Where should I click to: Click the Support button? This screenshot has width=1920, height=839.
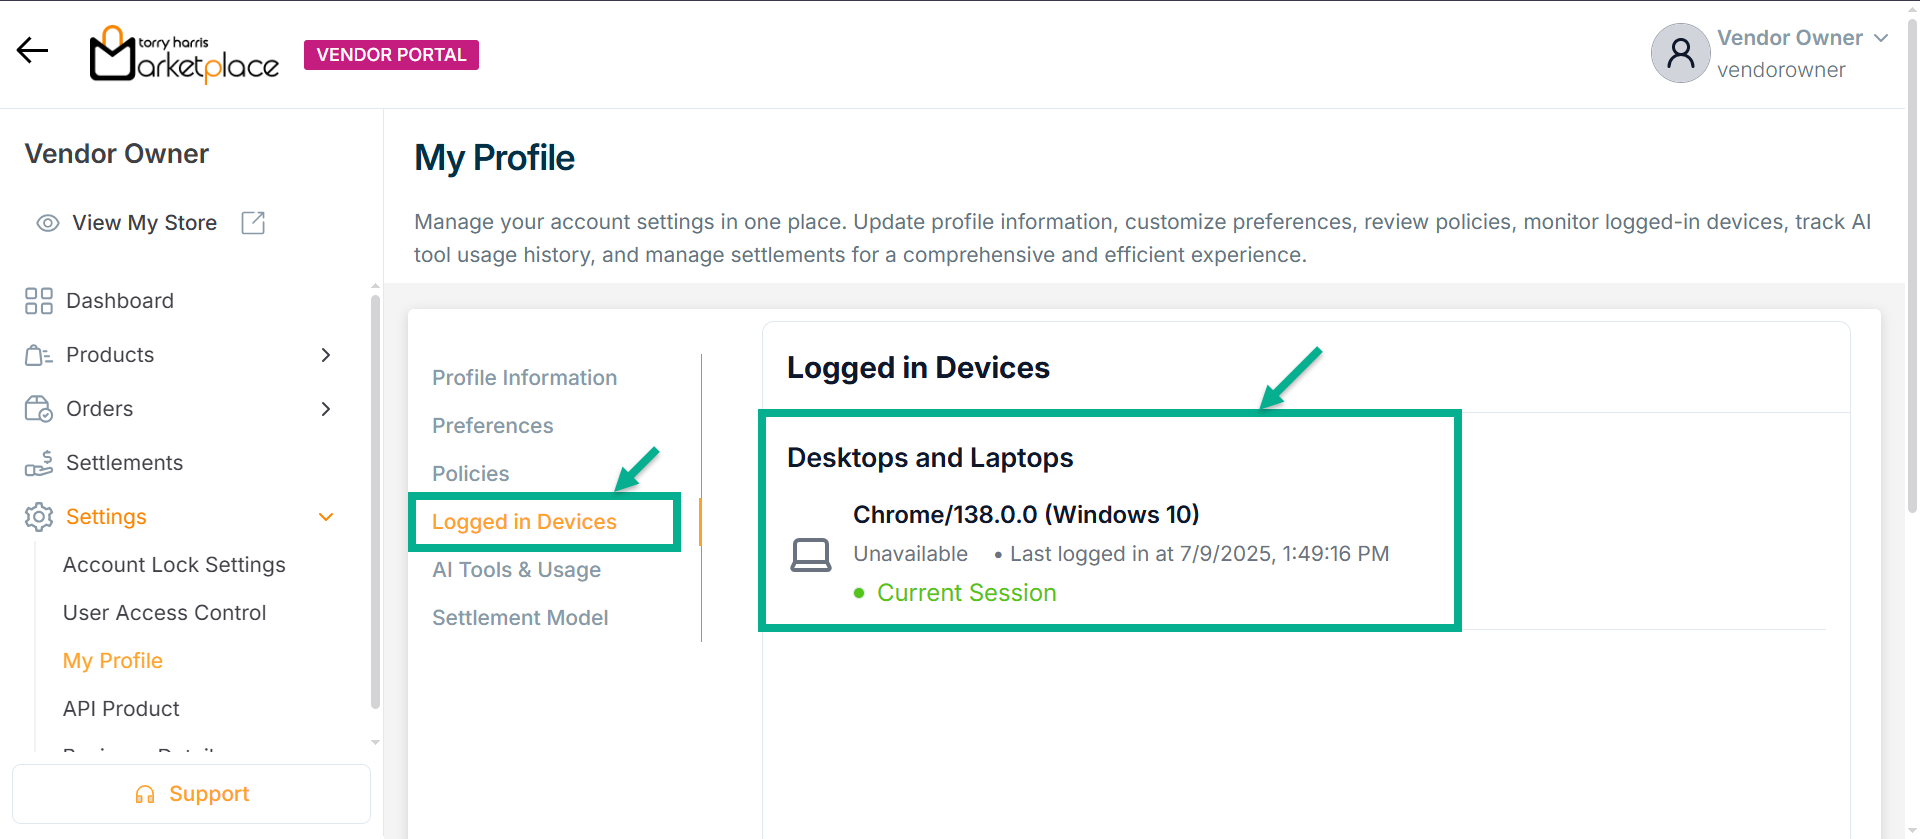[x=191, y=794]
